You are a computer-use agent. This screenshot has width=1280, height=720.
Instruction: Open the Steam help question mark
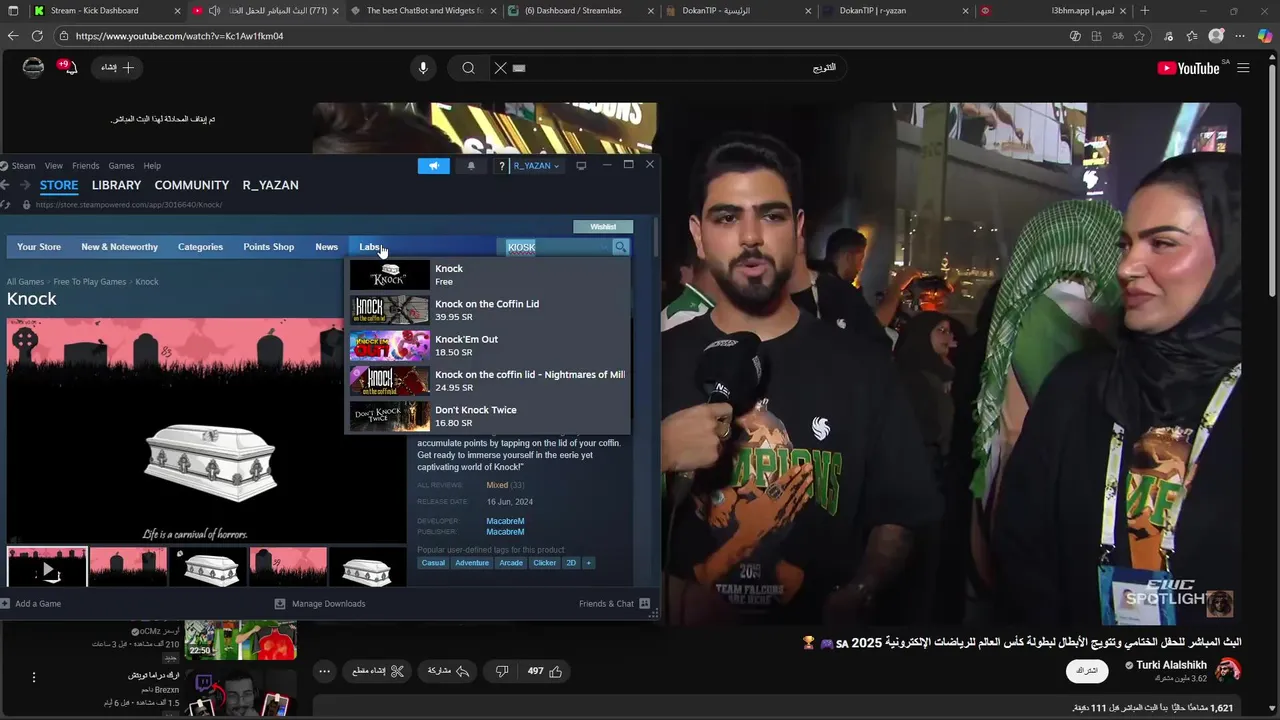pos(501,166)
